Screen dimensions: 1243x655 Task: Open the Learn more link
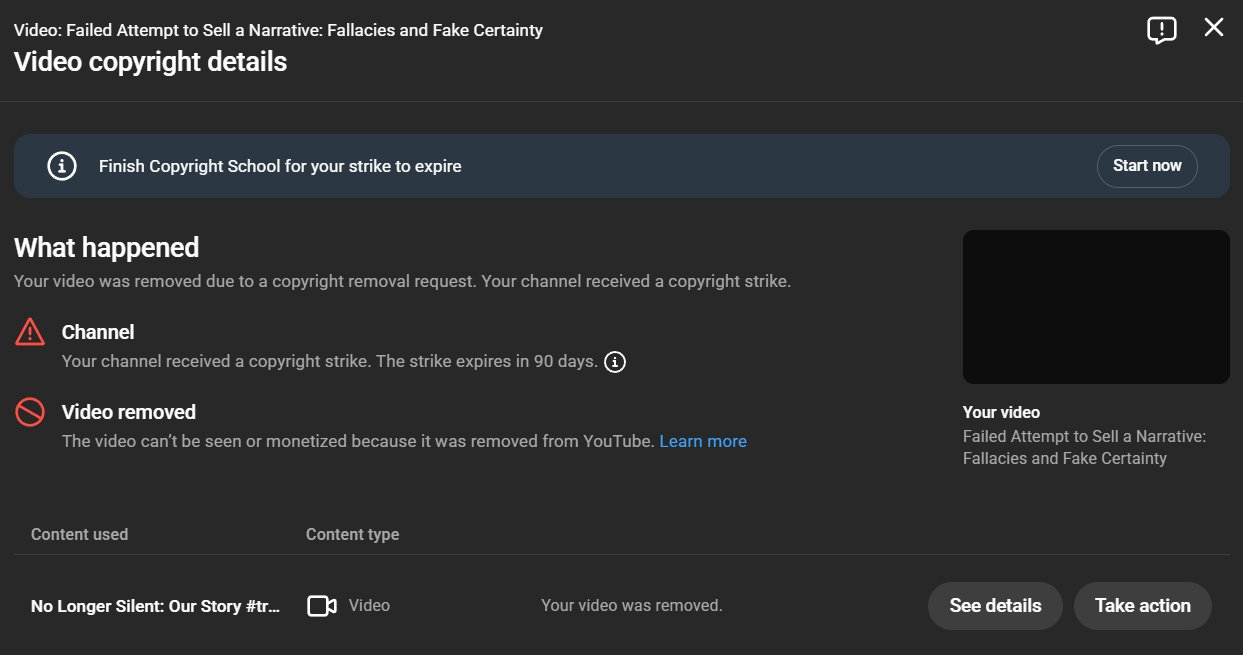[702, 441]
